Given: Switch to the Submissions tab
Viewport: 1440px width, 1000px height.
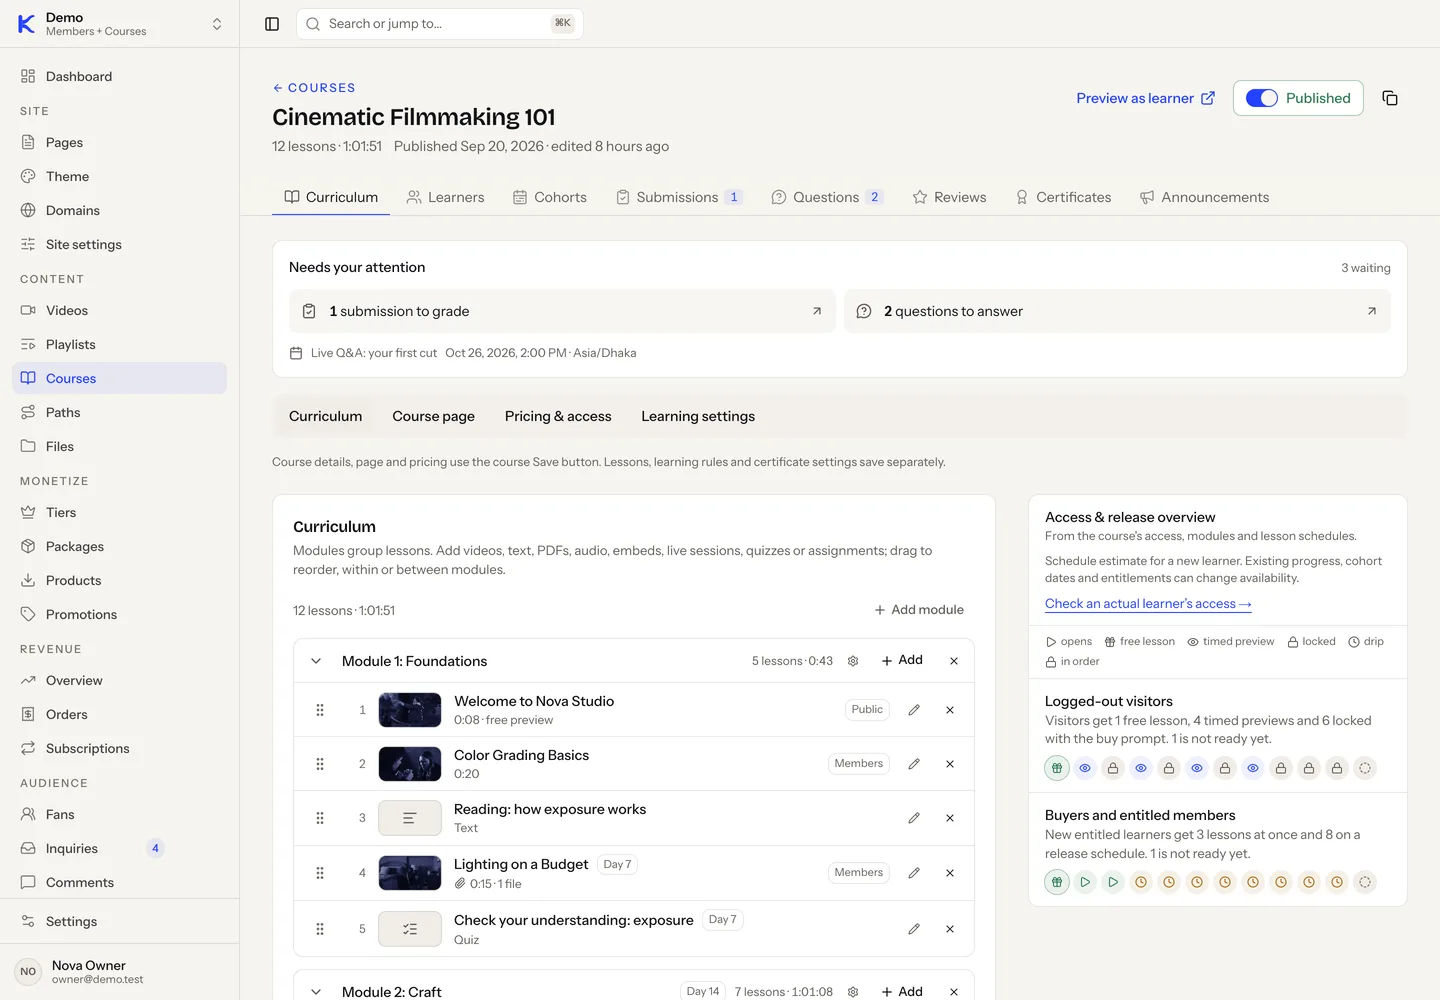Looking at the screenshot, I should 679,197.
